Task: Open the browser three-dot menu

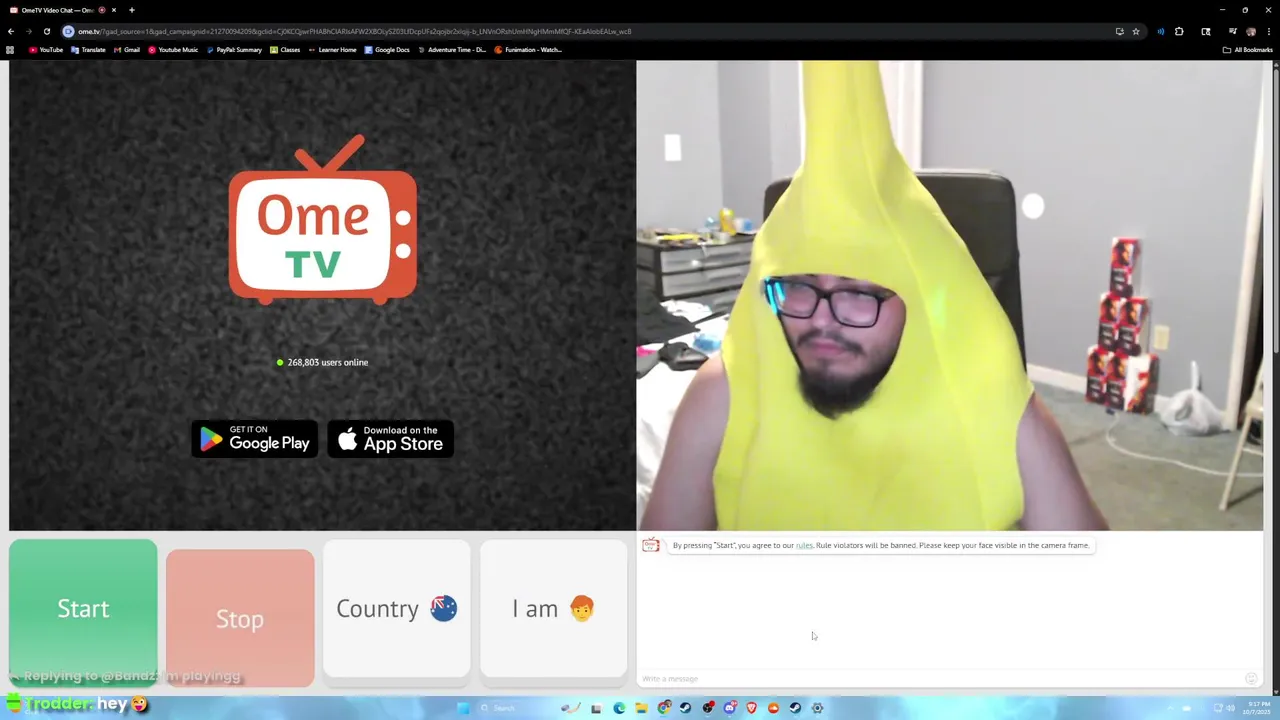Action: tap(1269, 31)
